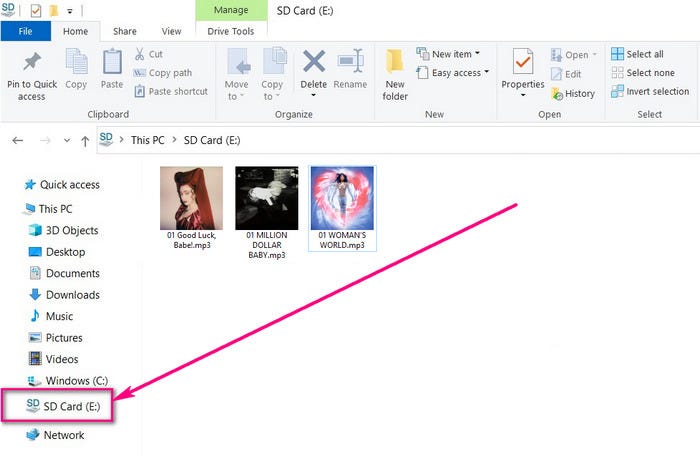Click the red X Delete icon

pos(314,61)
